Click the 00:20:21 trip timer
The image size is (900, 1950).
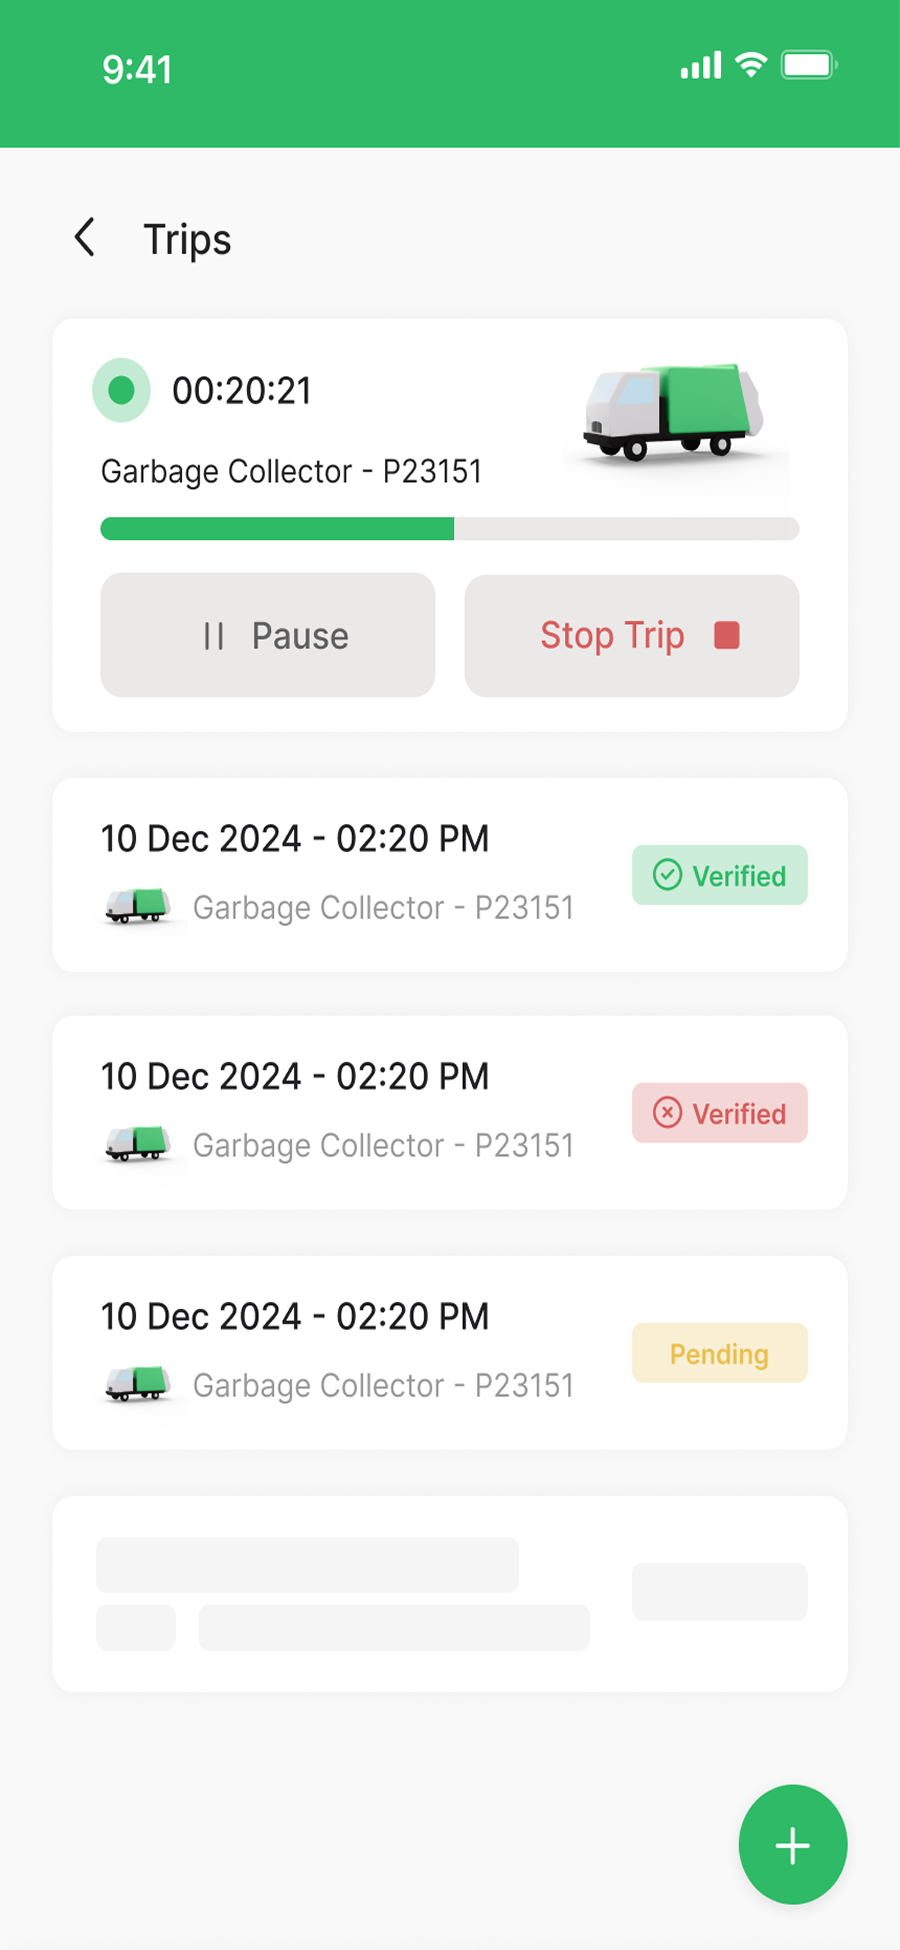click(241, 391)
